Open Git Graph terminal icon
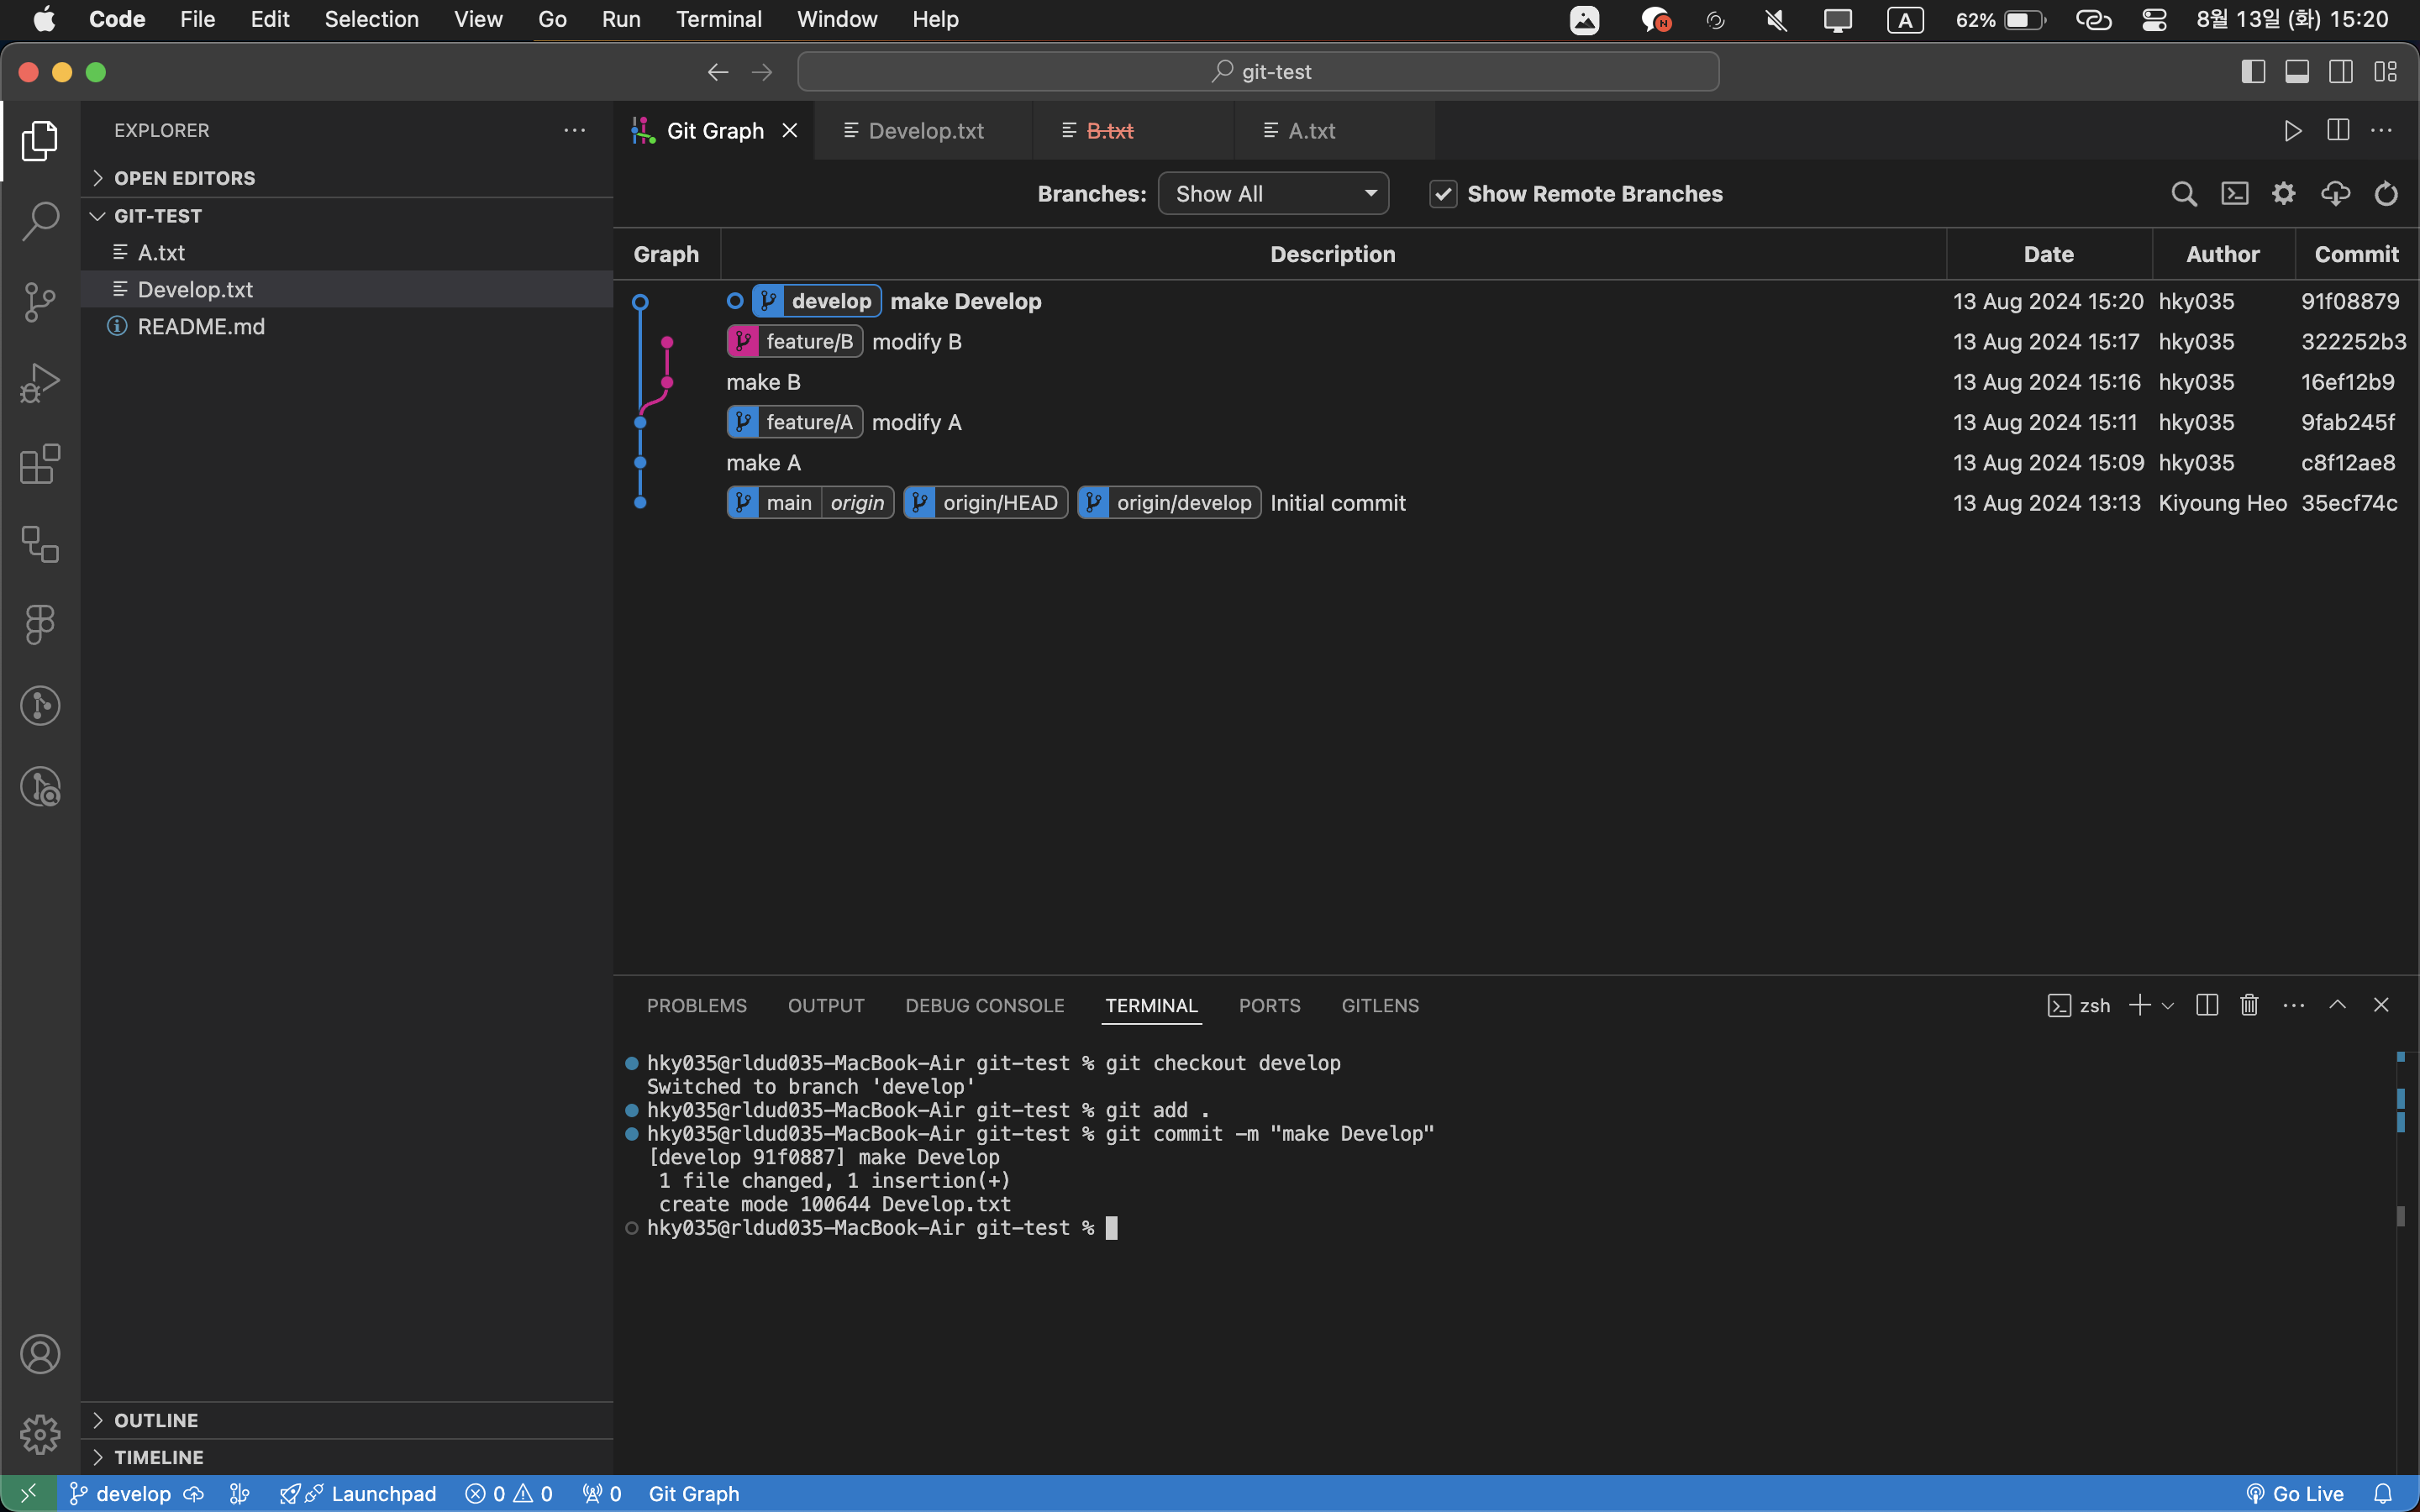The width and height of the screenshot is (2420, 1512). pos(2235,194)
